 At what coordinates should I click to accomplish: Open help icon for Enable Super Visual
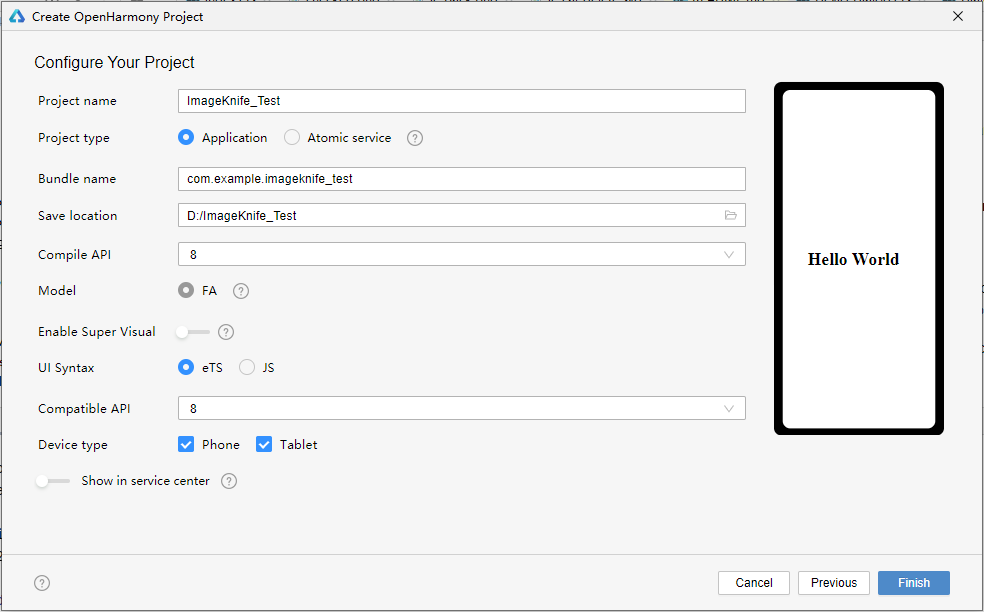coord(226,332)
